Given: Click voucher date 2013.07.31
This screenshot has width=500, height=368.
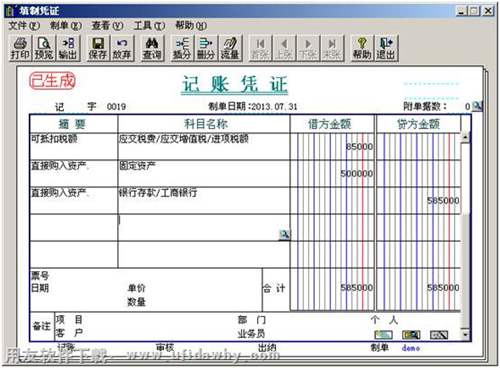Looking at the screenshot, I should tap(274, 107).
